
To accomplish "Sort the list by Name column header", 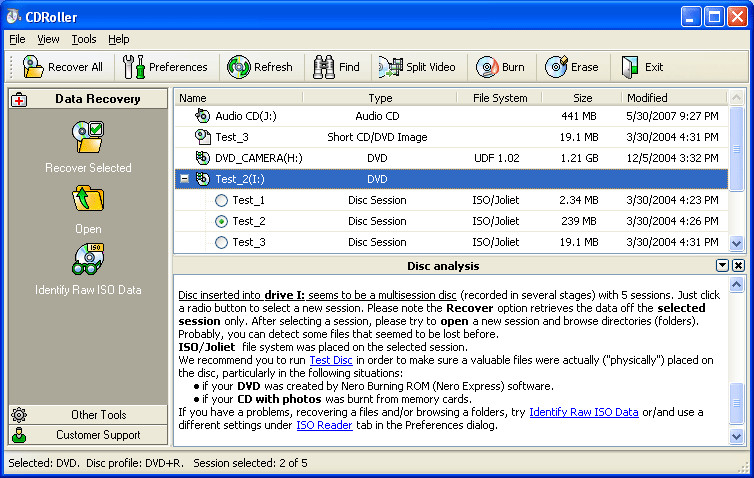I will click(x=239, y=98).
